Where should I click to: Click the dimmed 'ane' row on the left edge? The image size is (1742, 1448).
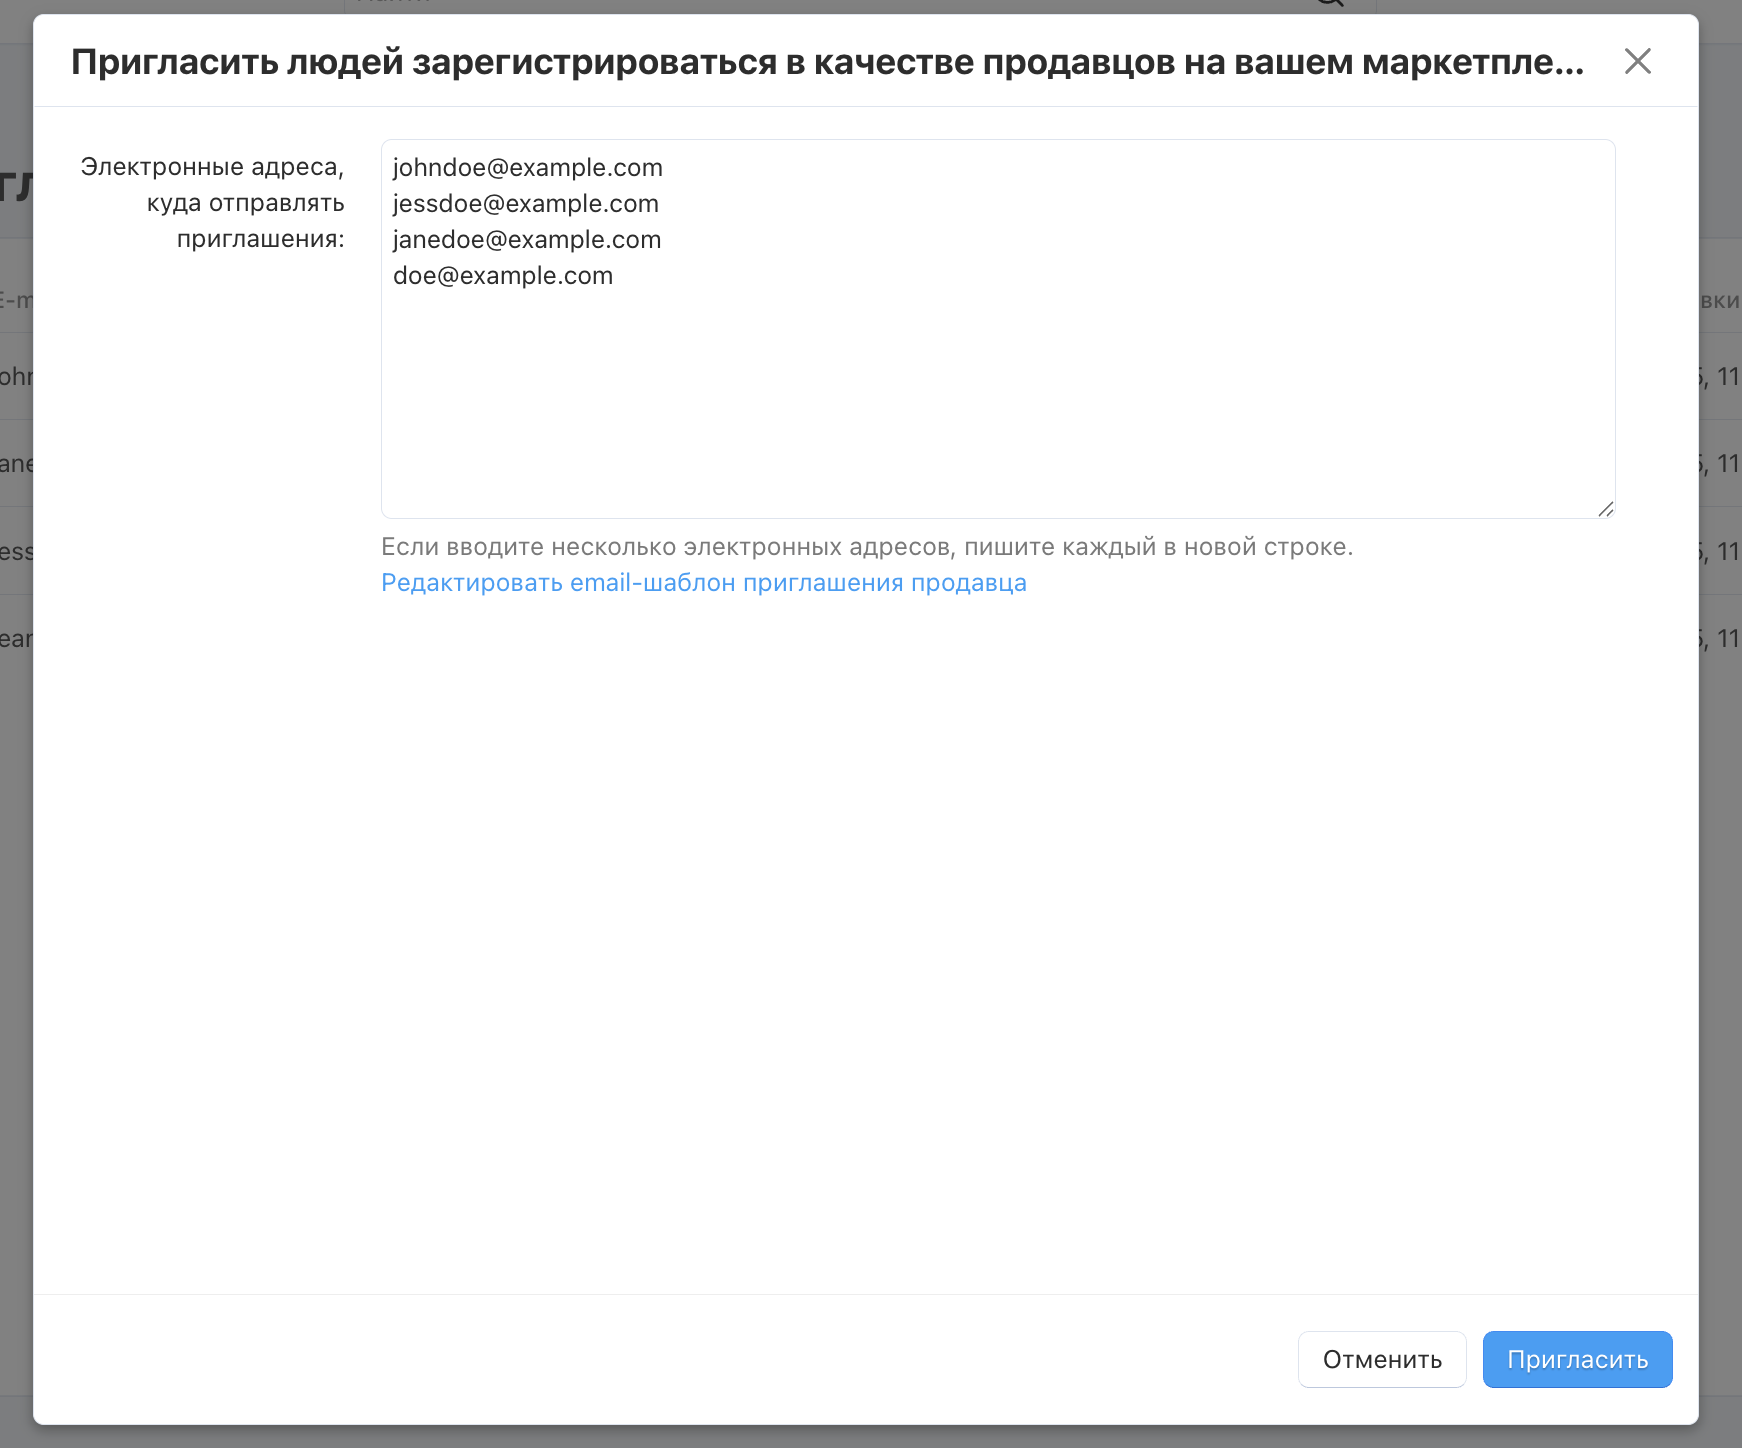click(x=16, y=464)
